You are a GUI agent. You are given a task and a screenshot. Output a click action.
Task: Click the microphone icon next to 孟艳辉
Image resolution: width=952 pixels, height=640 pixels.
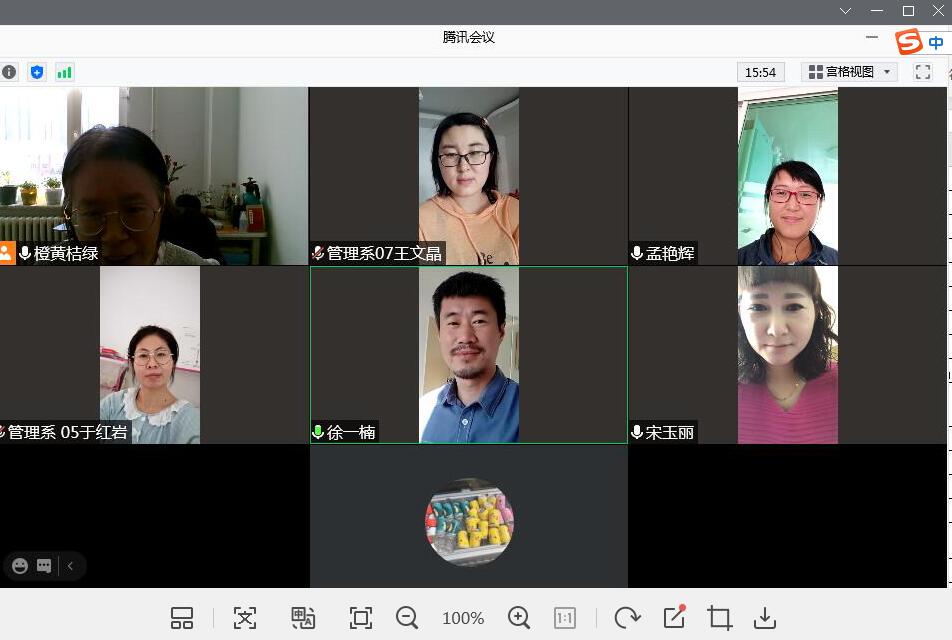637,253
